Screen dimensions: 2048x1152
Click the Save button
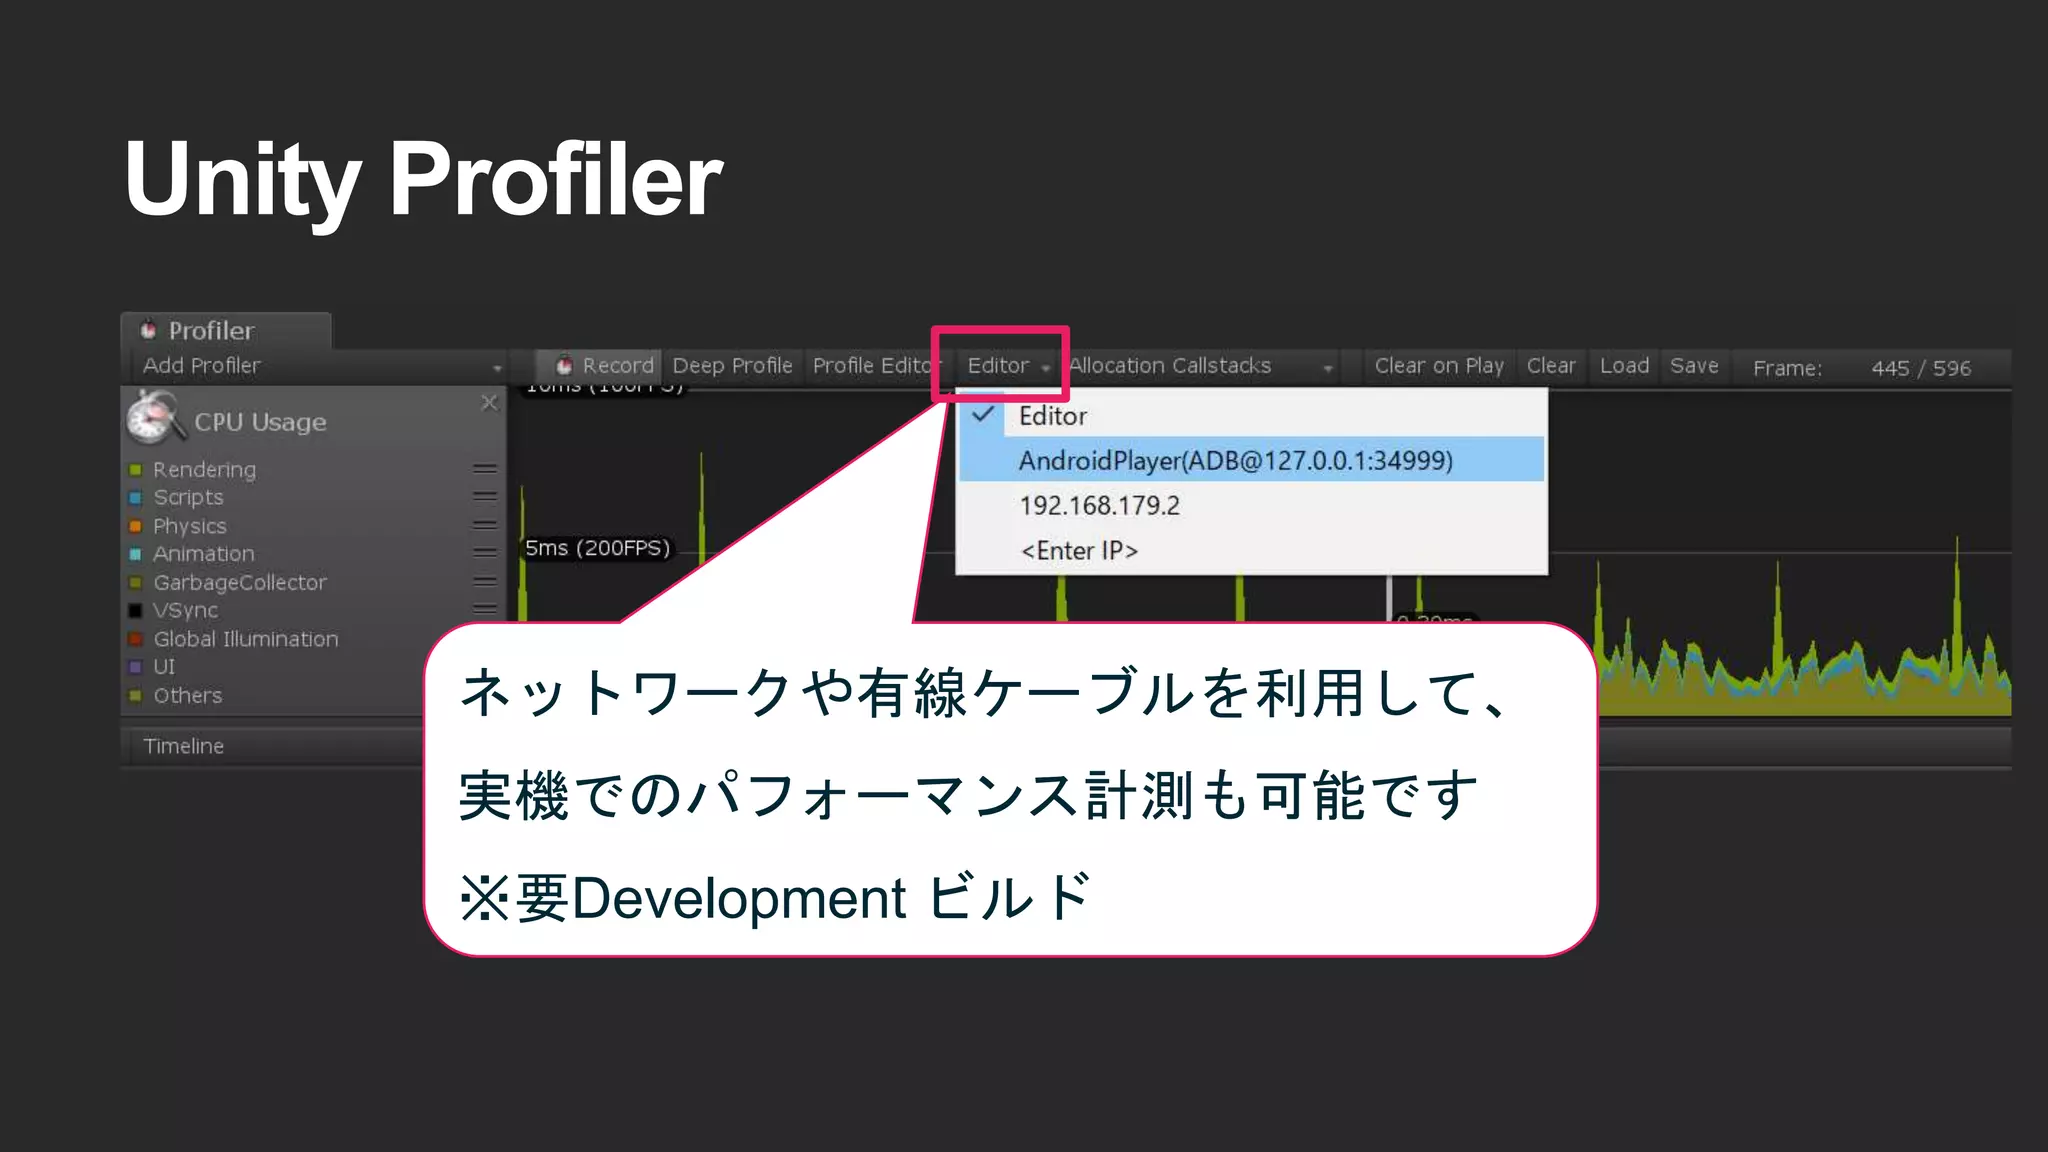pyautogui.click(x=1694, y=366)
